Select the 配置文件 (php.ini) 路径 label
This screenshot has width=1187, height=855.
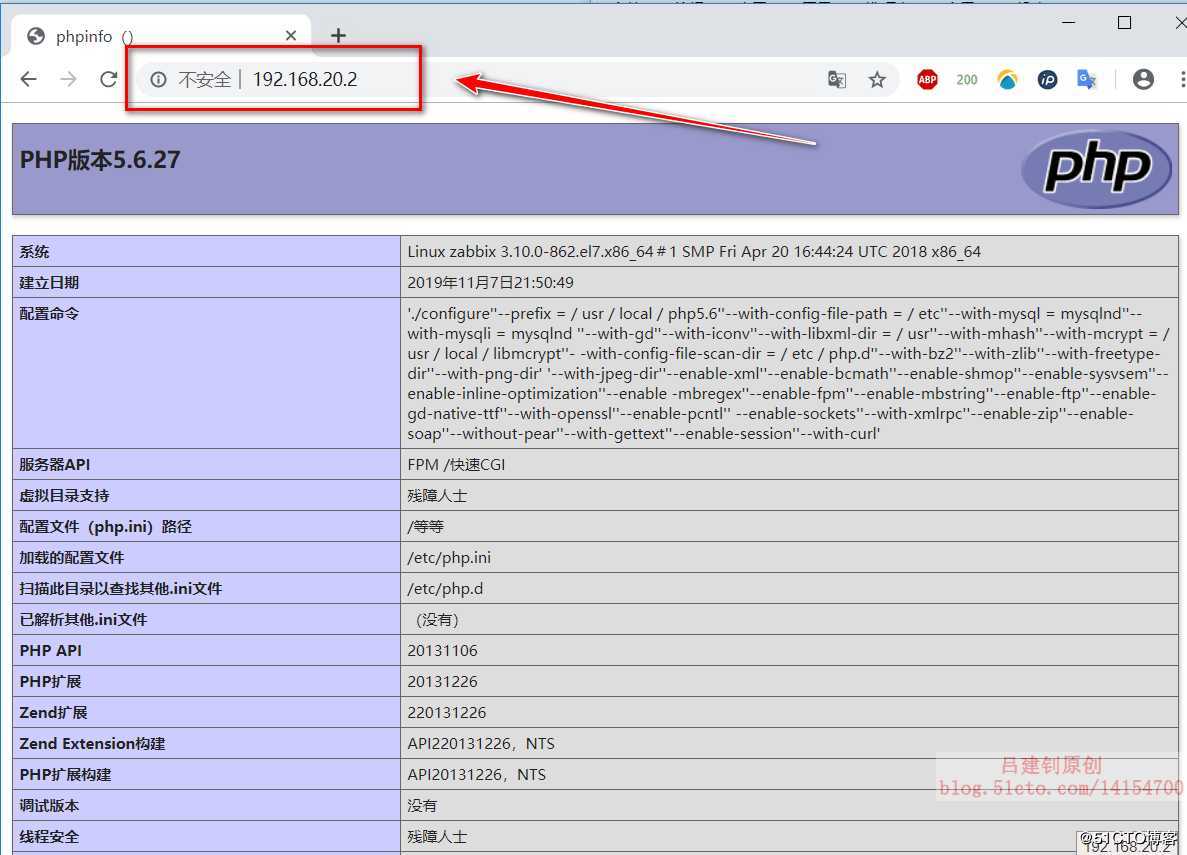pos(105,526)
